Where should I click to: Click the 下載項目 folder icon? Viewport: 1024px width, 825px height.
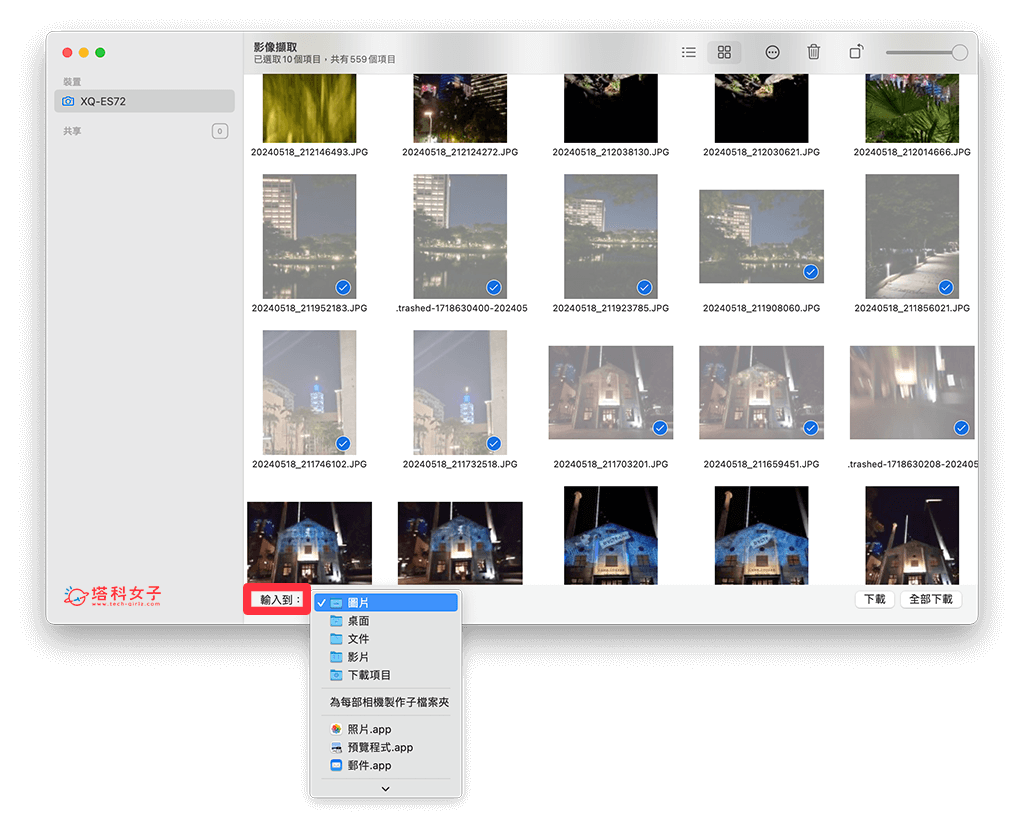tap(336, 675)
